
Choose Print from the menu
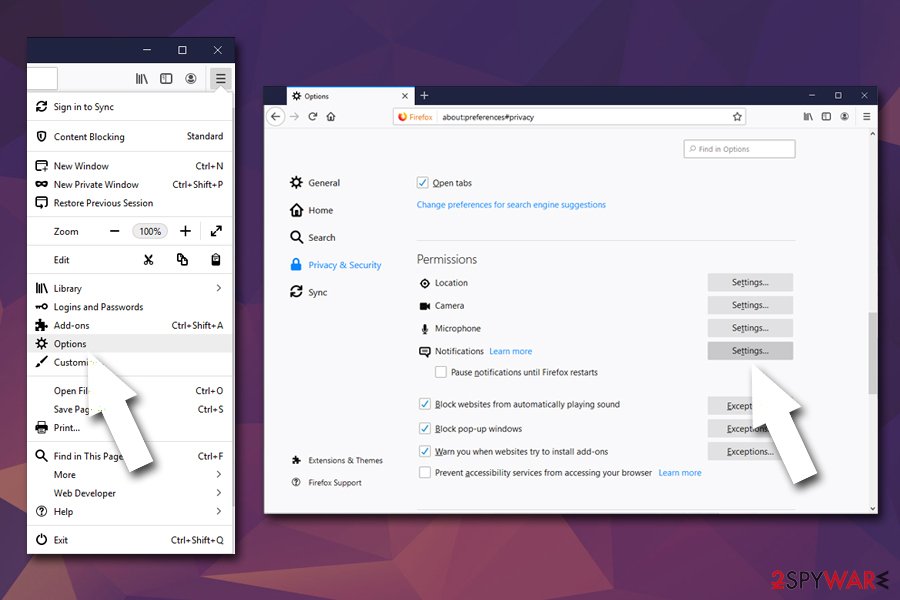[x=131, y=428]
